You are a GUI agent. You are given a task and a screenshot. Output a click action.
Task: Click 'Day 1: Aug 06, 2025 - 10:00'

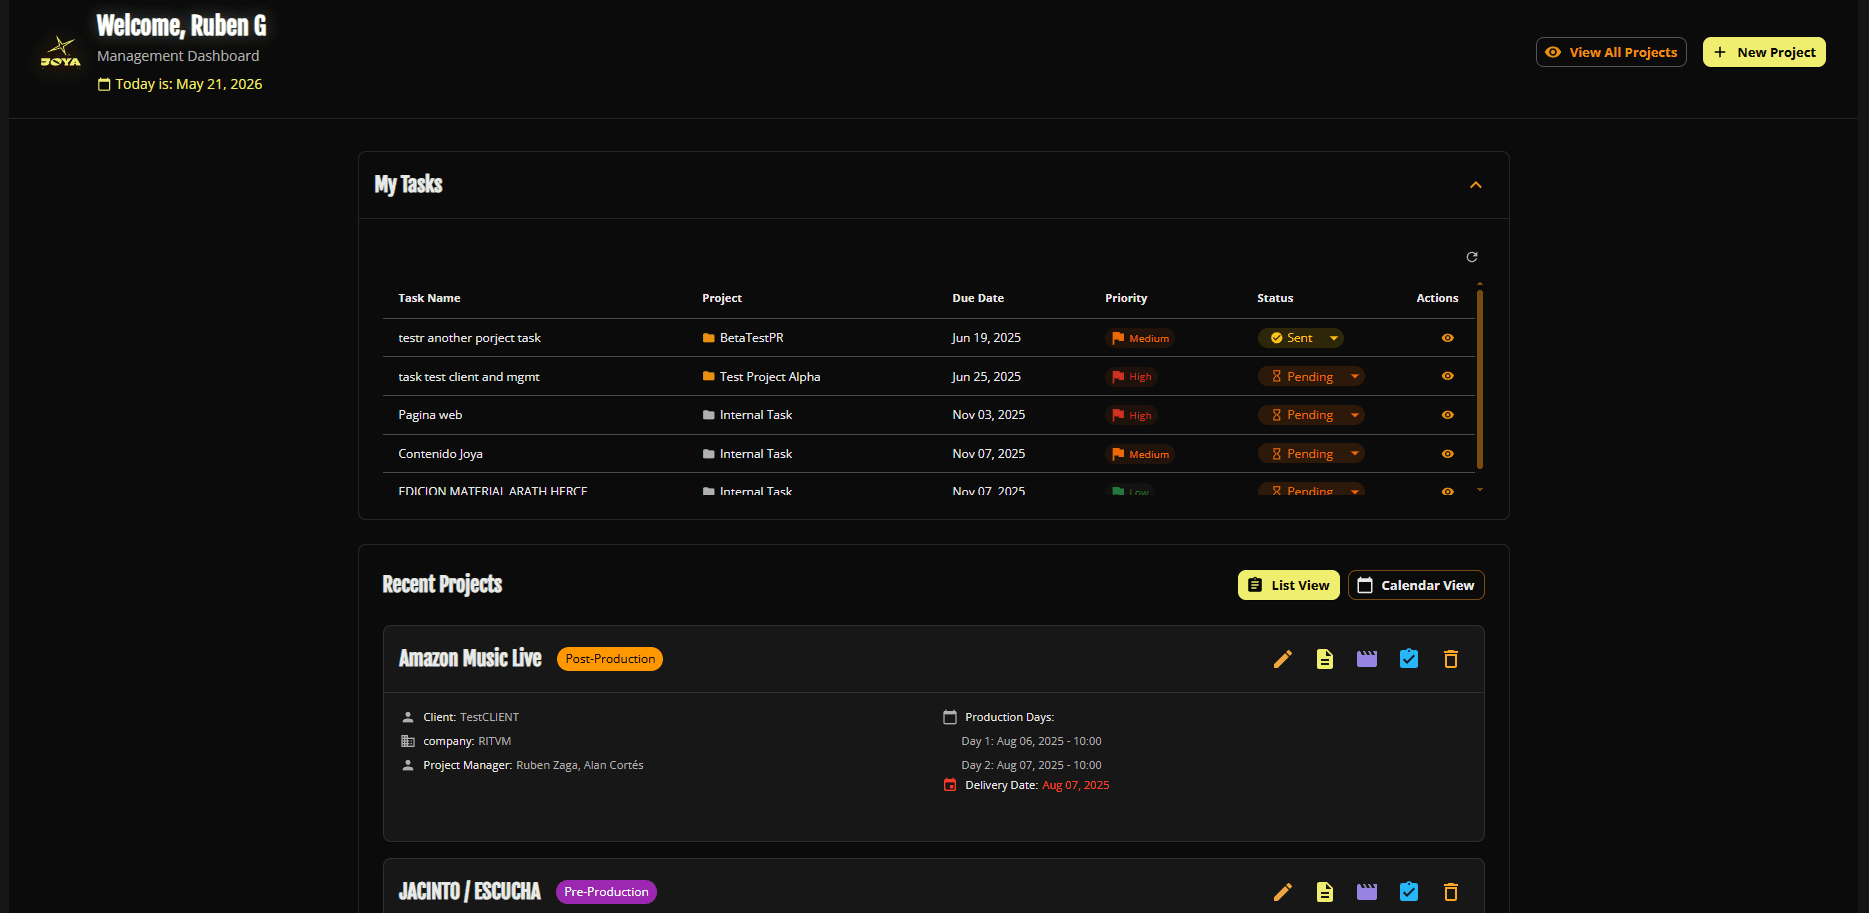[x=1031, y=741]
